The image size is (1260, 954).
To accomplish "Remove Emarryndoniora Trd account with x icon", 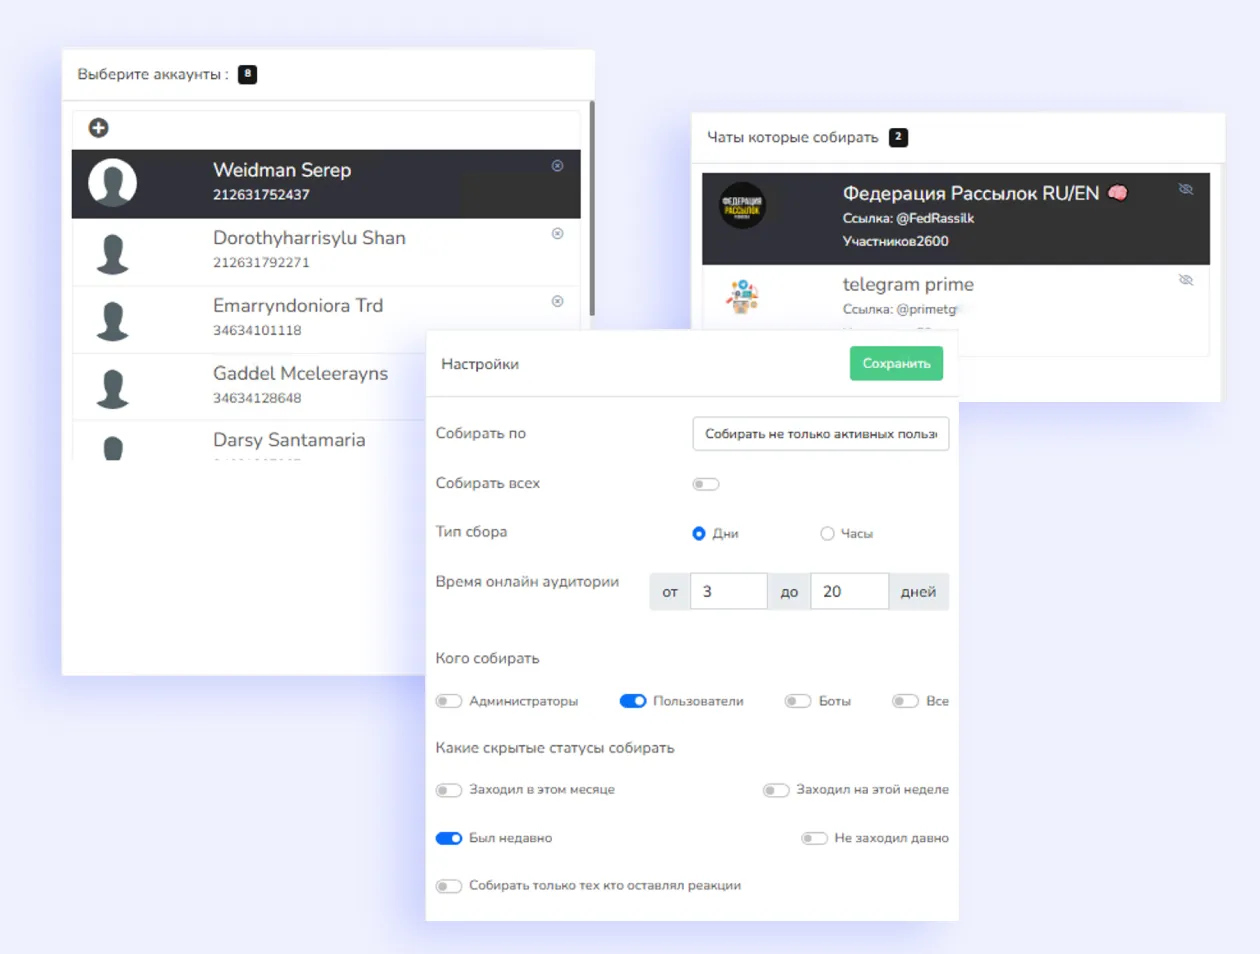I will 558,301.
